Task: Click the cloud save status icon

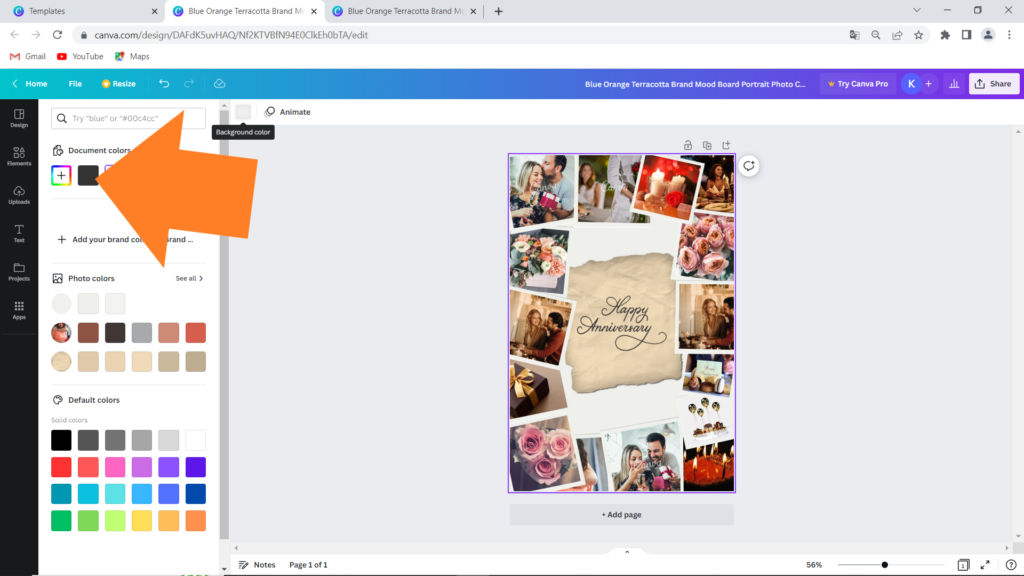Action: pyautogui.click(x=219, y=84)
